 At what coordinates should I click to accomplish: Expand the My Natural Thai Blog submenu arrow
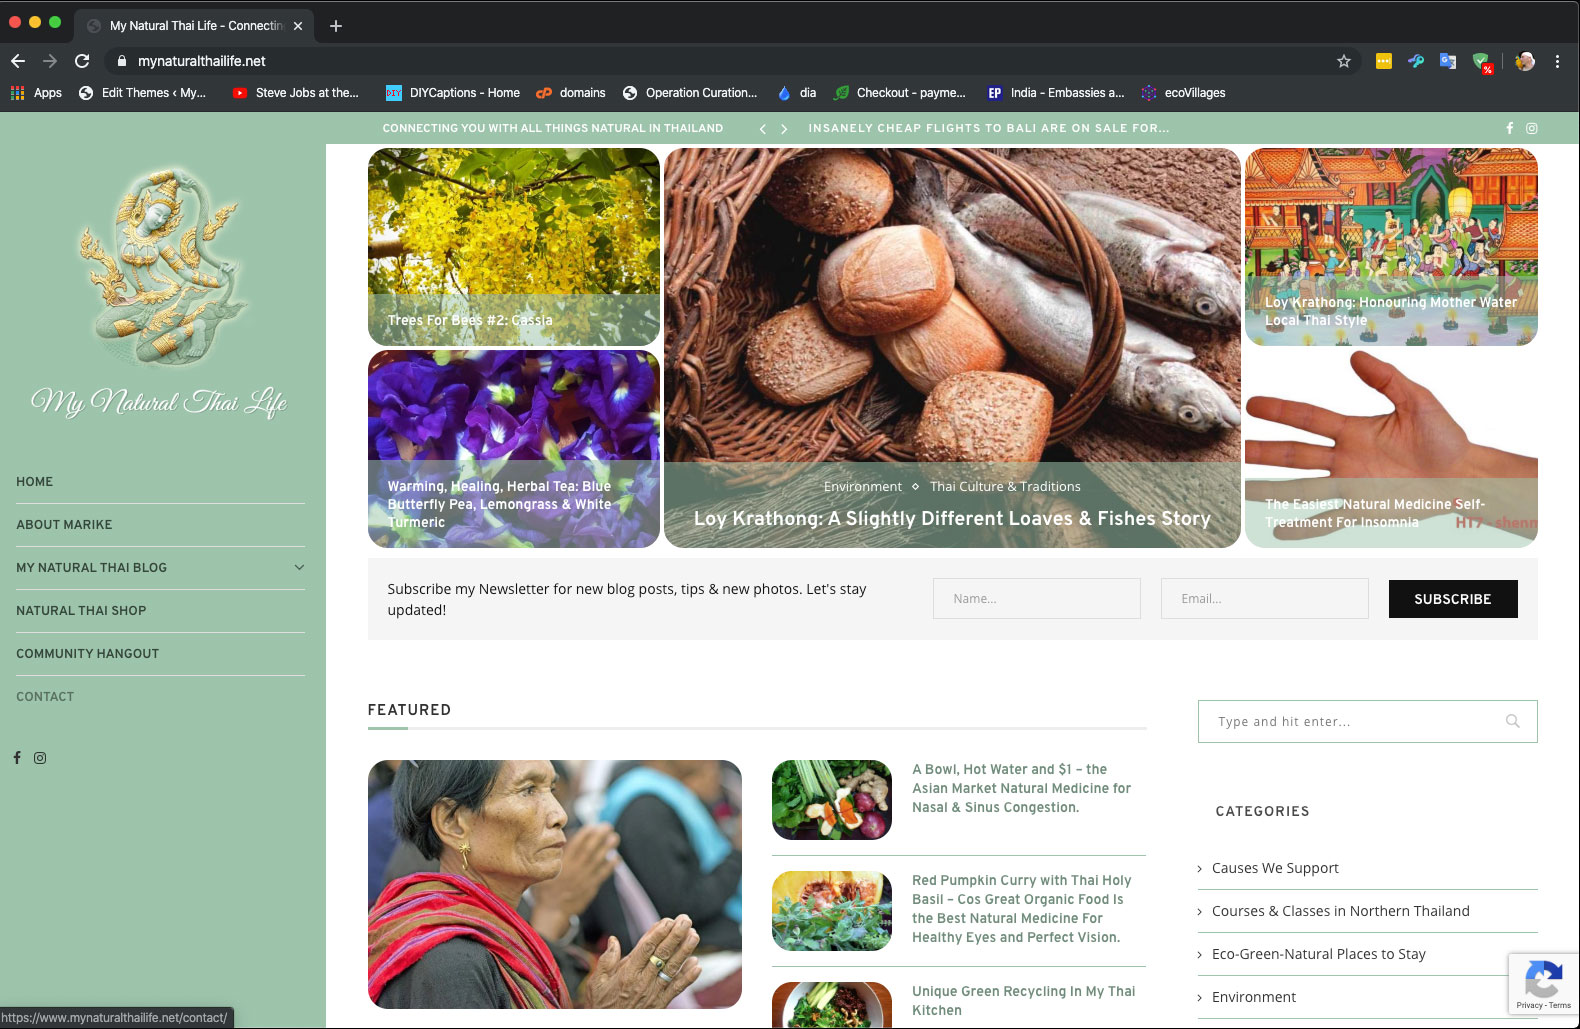tap(299, 568)
